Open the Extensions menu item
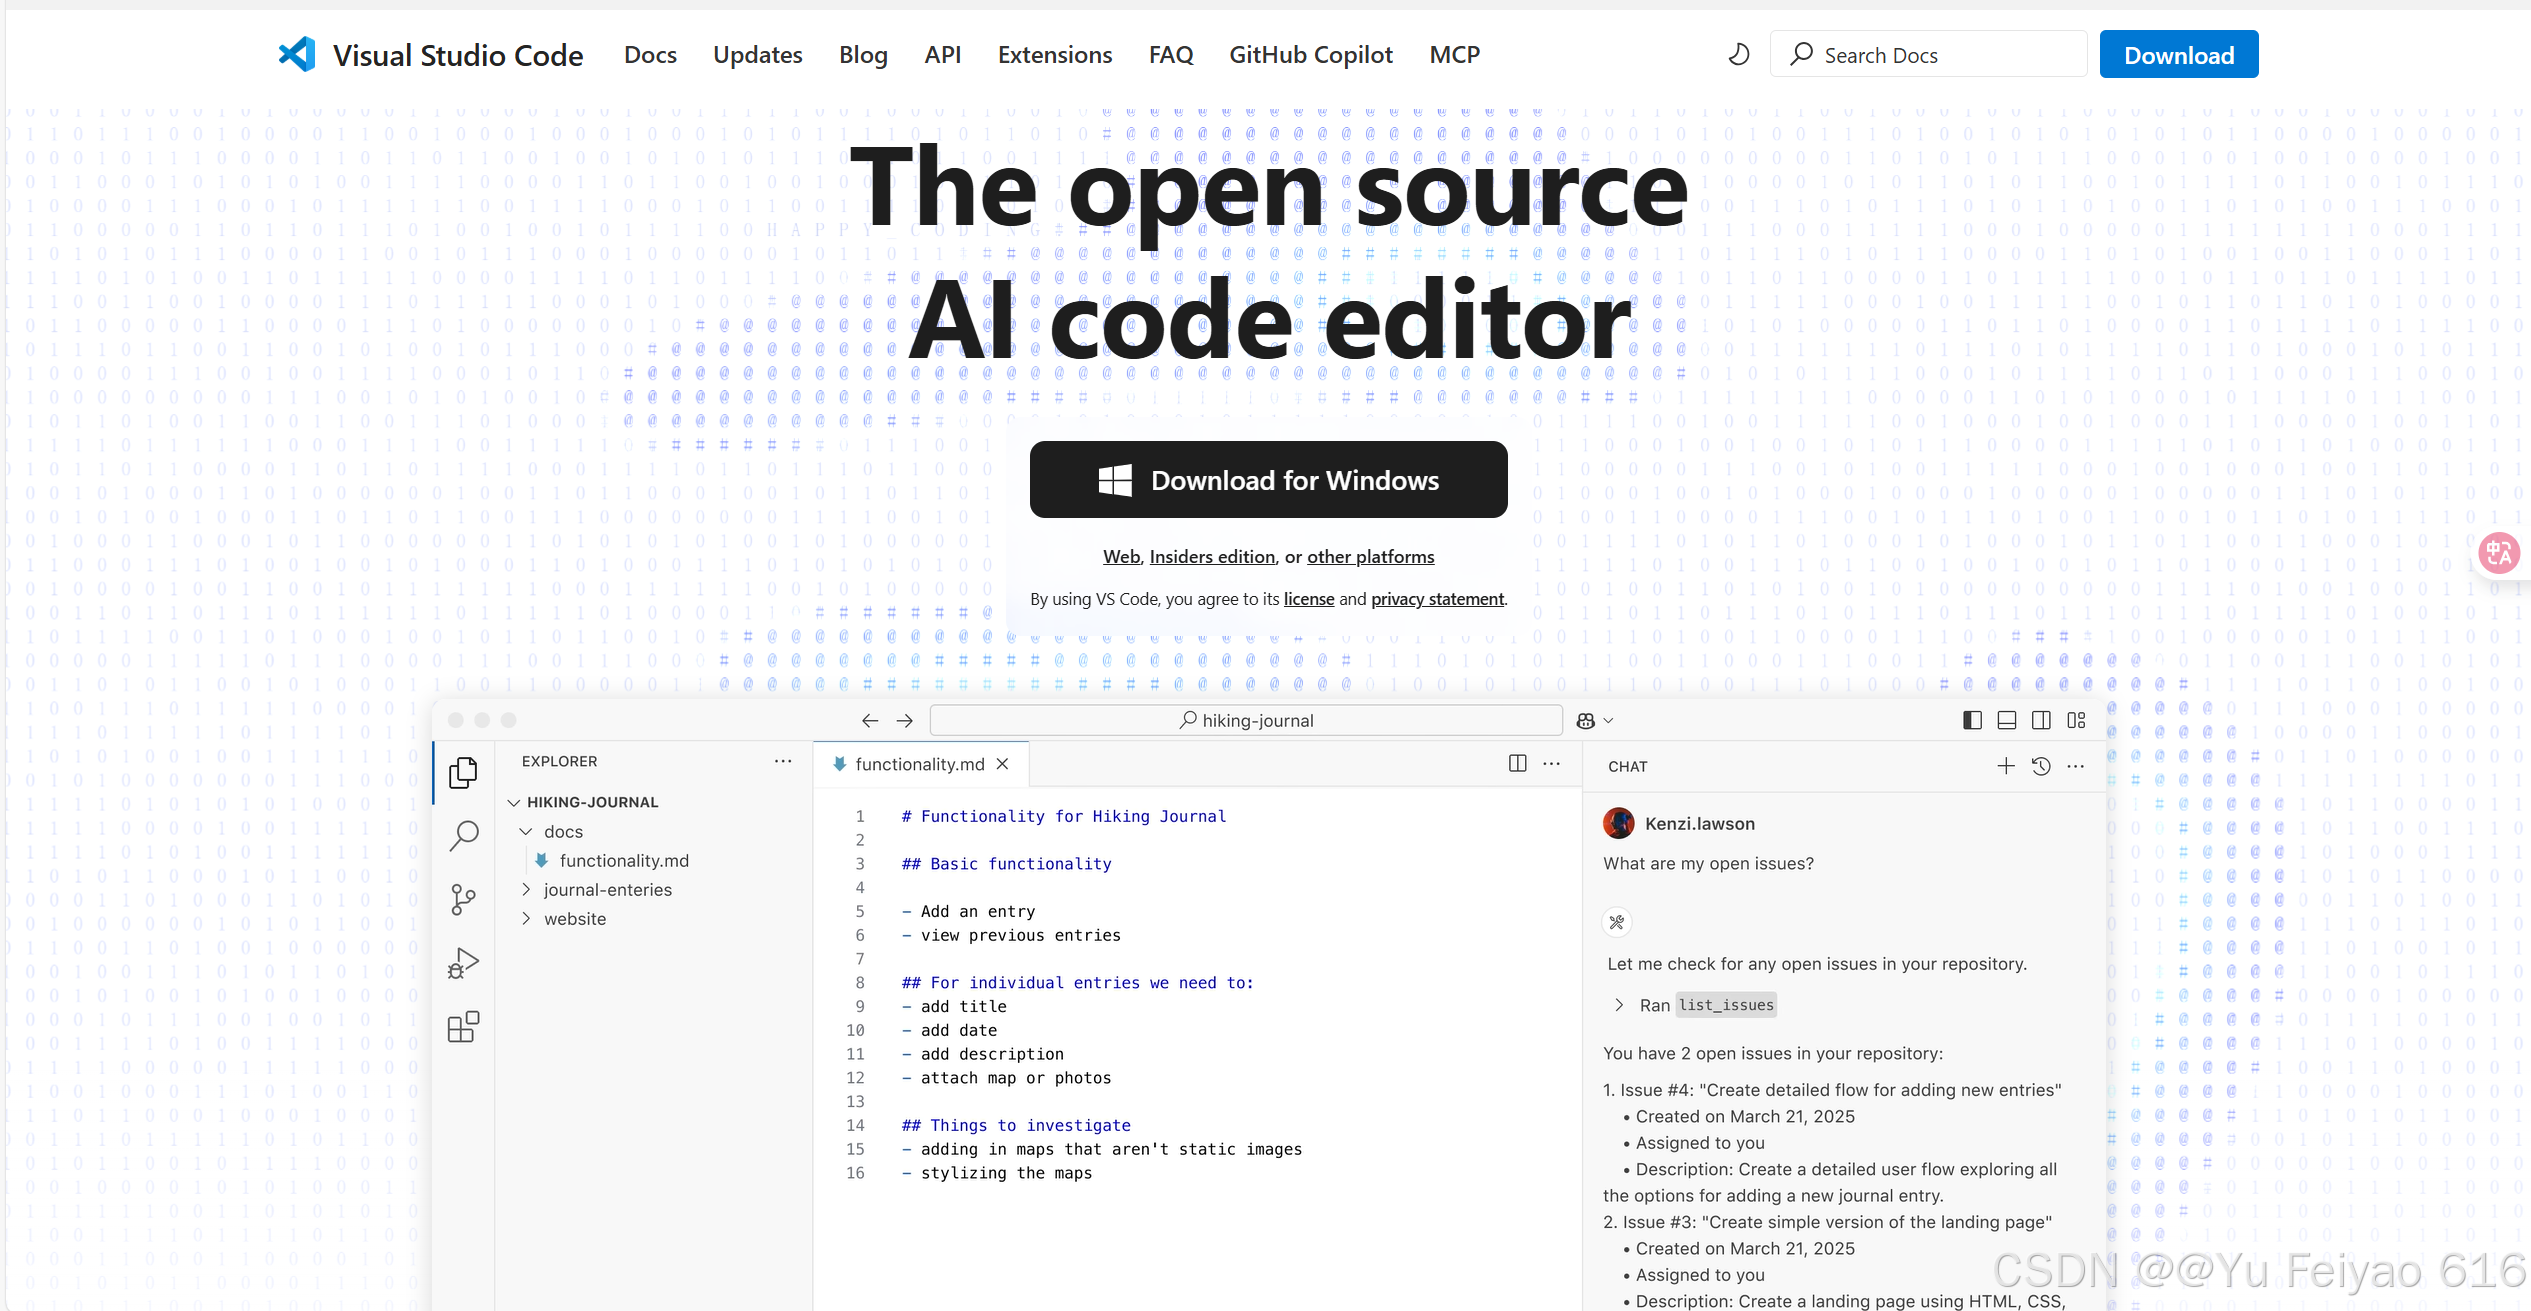The width and height of the screenshot is (2531, 1311). click(1054, 55)
